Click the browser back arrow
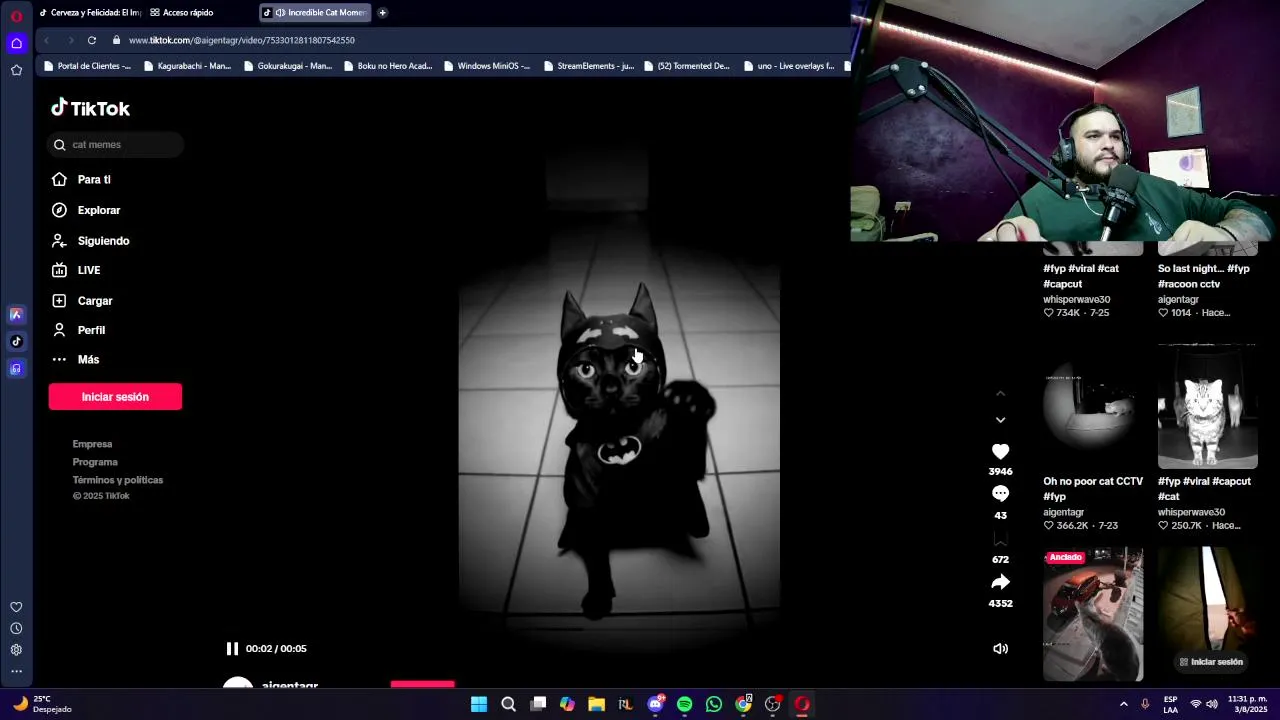 point(46,40)
